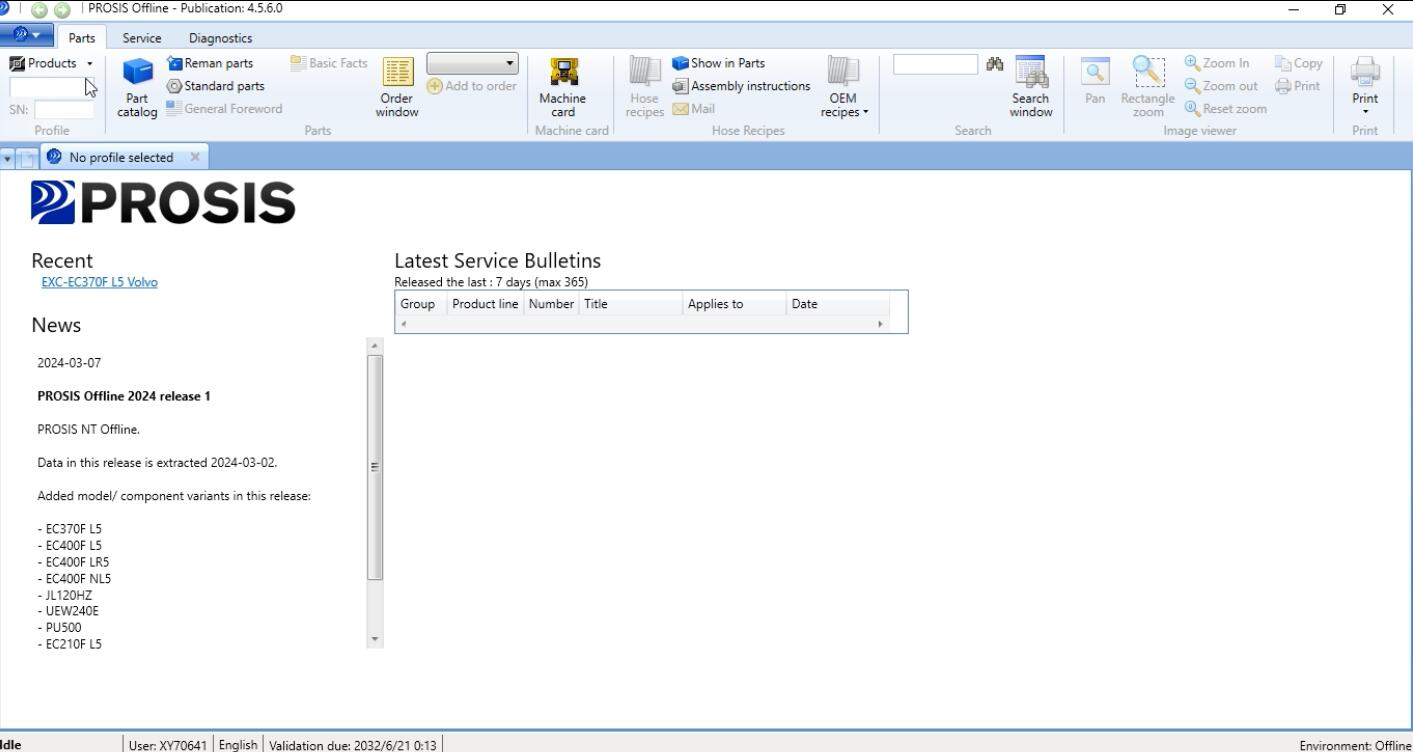Click 'English' in status bar
Image resolution: width=1413 pixels, height=752 pixels.
238,745
